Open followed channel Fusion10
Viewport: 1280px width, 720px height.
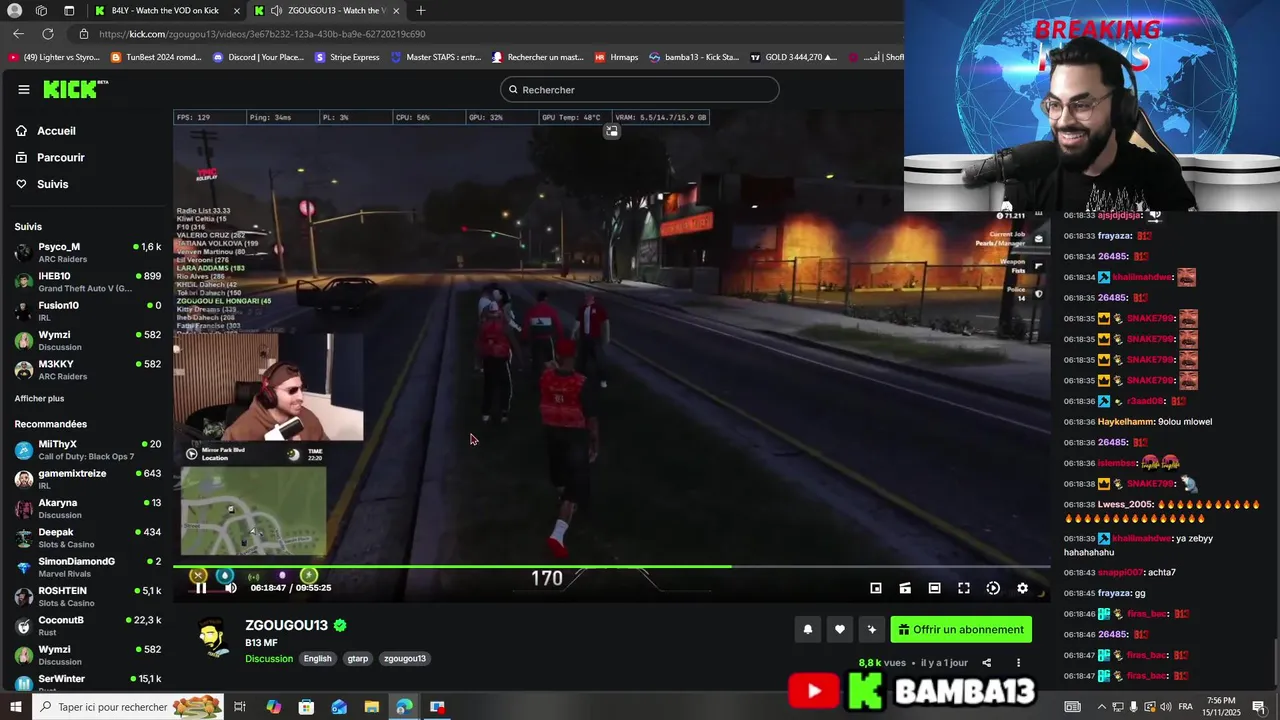tap(87, 311)
